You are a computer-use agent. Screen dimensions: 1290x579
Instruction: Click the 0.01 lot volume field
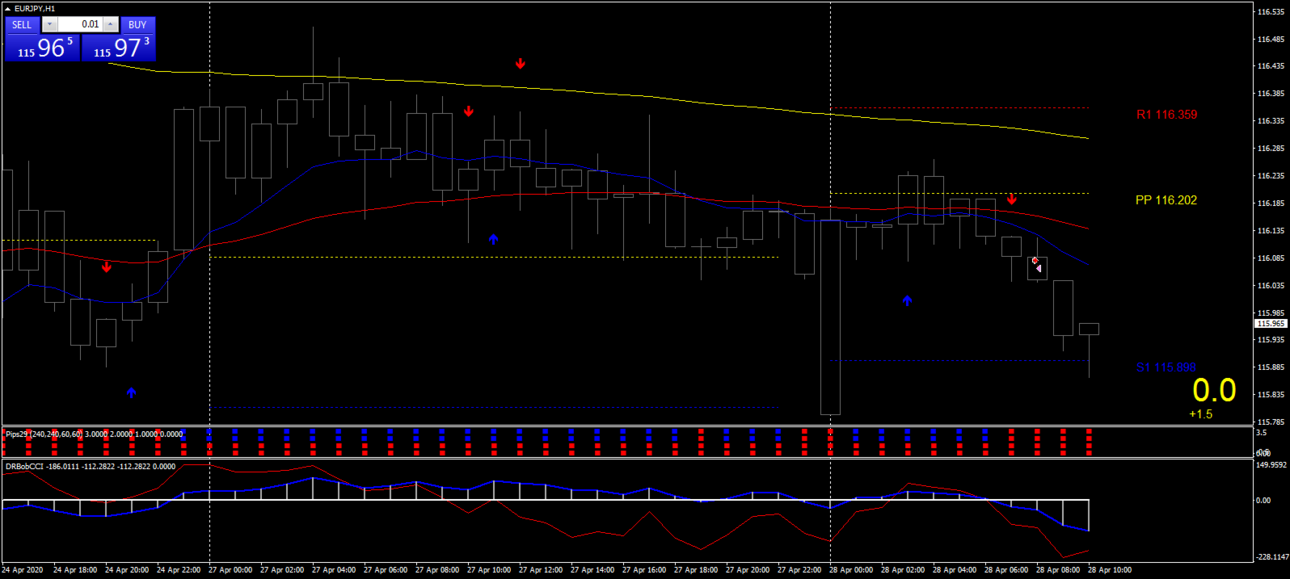tap(80, 25)
